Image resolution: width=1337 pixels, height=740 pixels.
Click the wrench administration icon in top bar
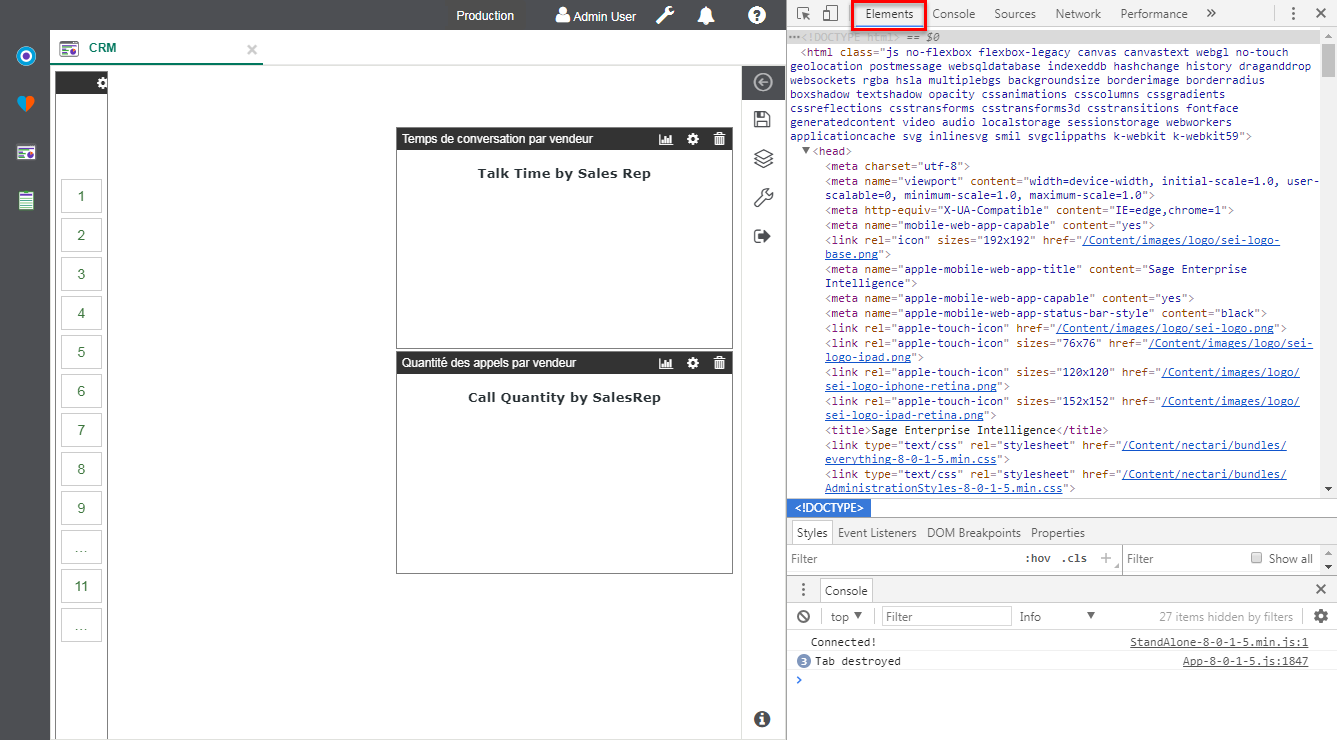click(665, 15)
